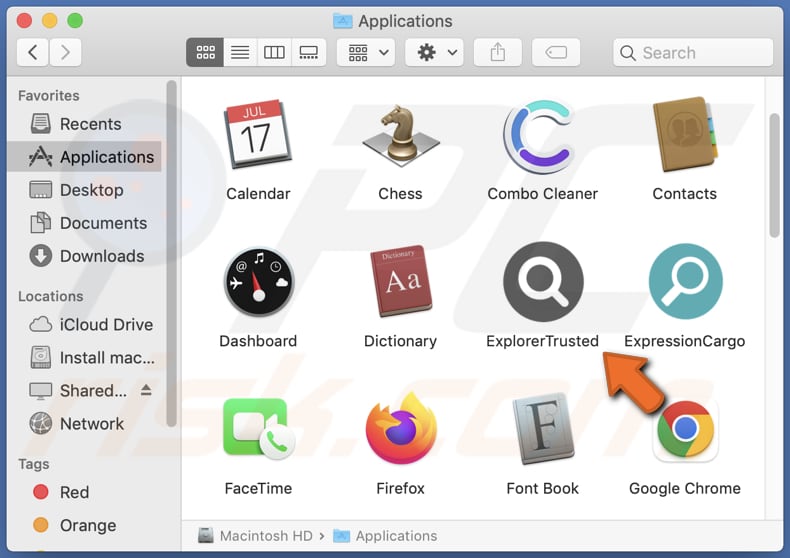Image resolution: width=790 pixels, height=558 pixels.
Task: Open Downloads in the sidebar
Action: 84,256
